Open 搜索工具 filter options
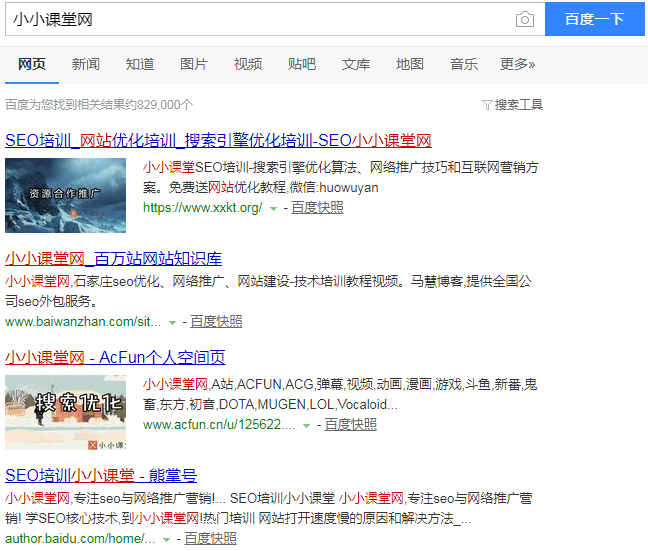Image resolution: width=648 pixels, height=551 pixels. [x=519, y=105]
